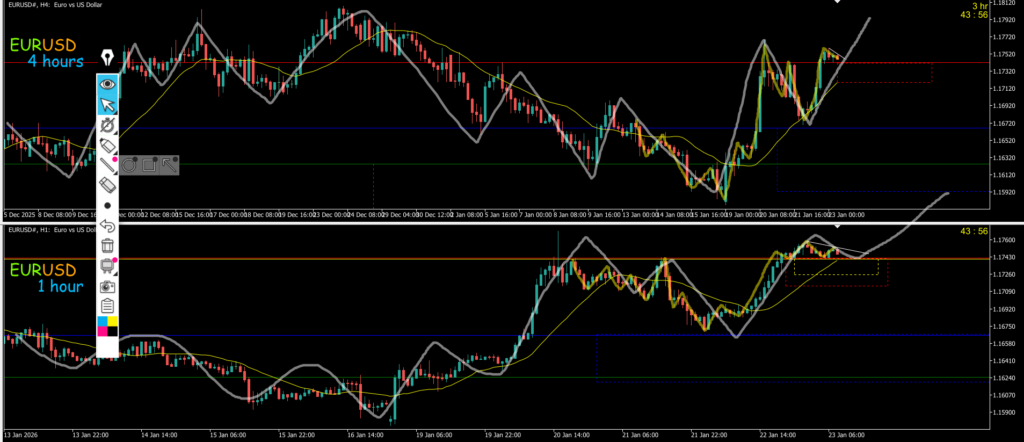Click the clipboard icon in the toolbar
Image resolution: width=1024 pixels, height=442 pixels.
[108, 306]
